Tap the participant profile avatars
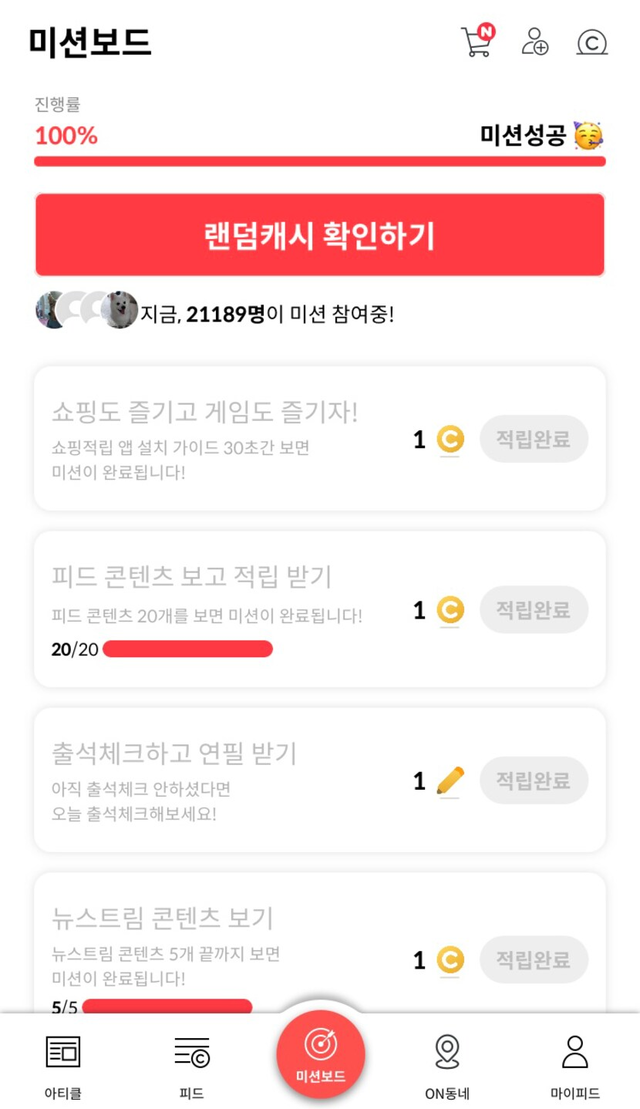The width and height of the screenshot is (640, 1109). click(x=86, y=311)
